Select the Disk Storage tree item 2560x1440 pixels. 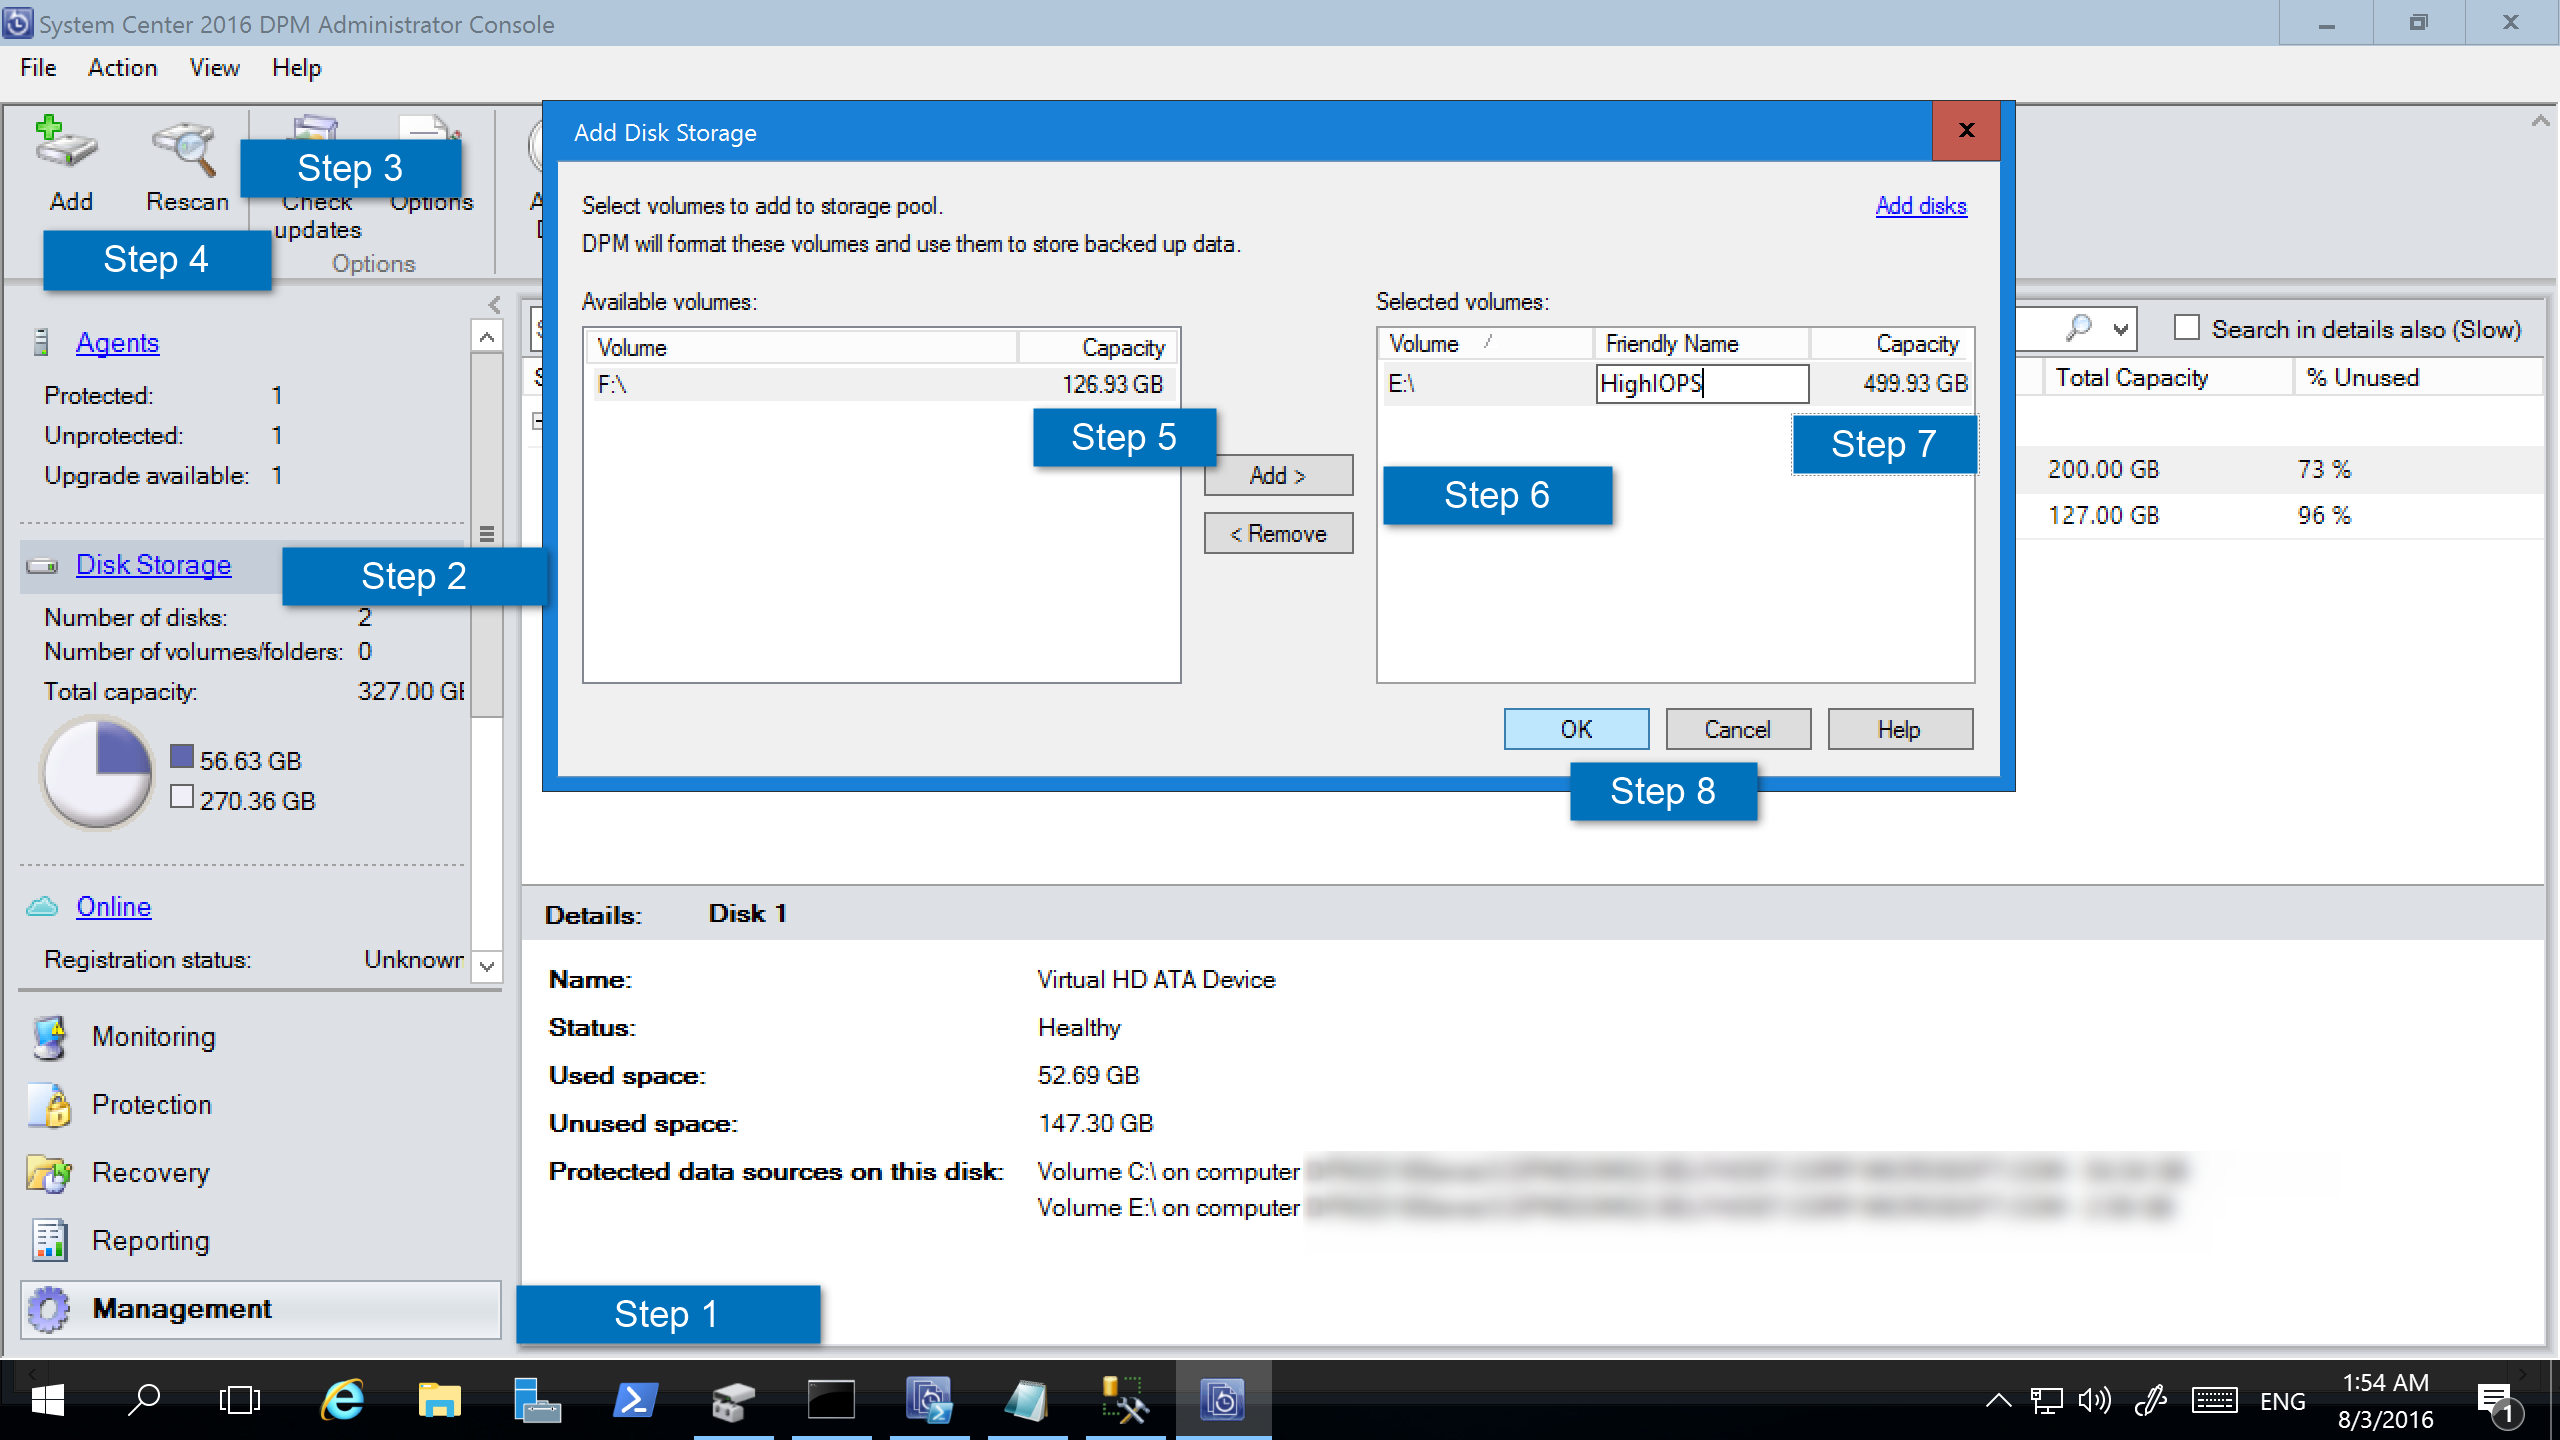click(153, 563)
